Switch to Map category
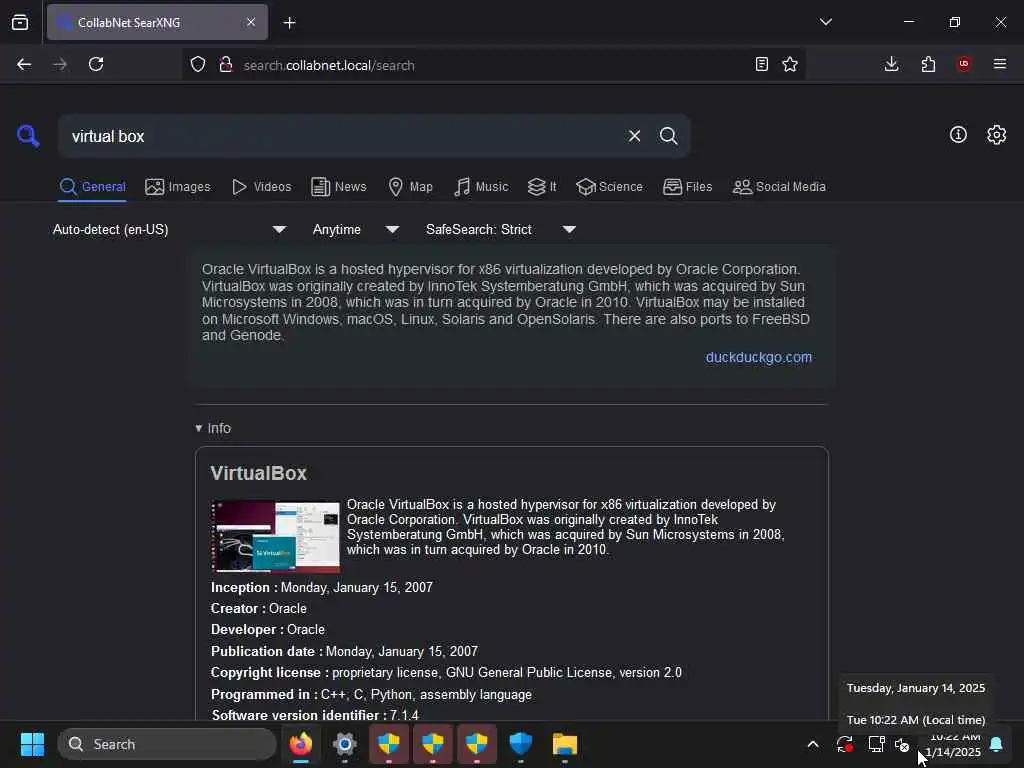 click(x=411, y=187)
